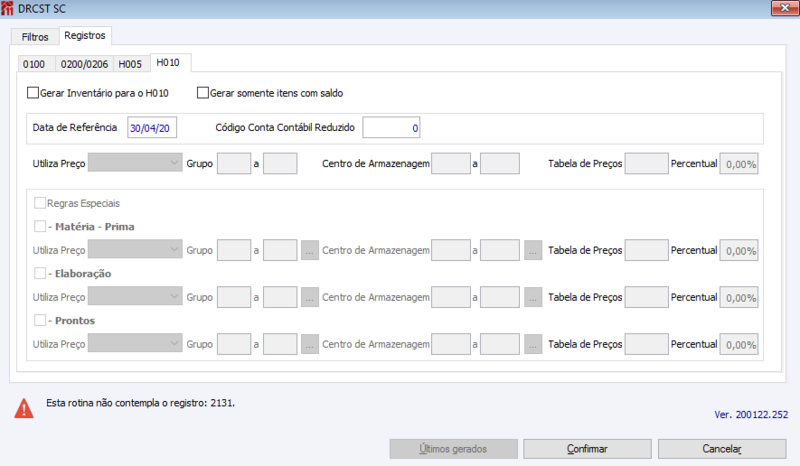Expand Matéria-Prima Utiliza Preço dropdown
This screenshot has width=800, height=466.
point(135,250)
